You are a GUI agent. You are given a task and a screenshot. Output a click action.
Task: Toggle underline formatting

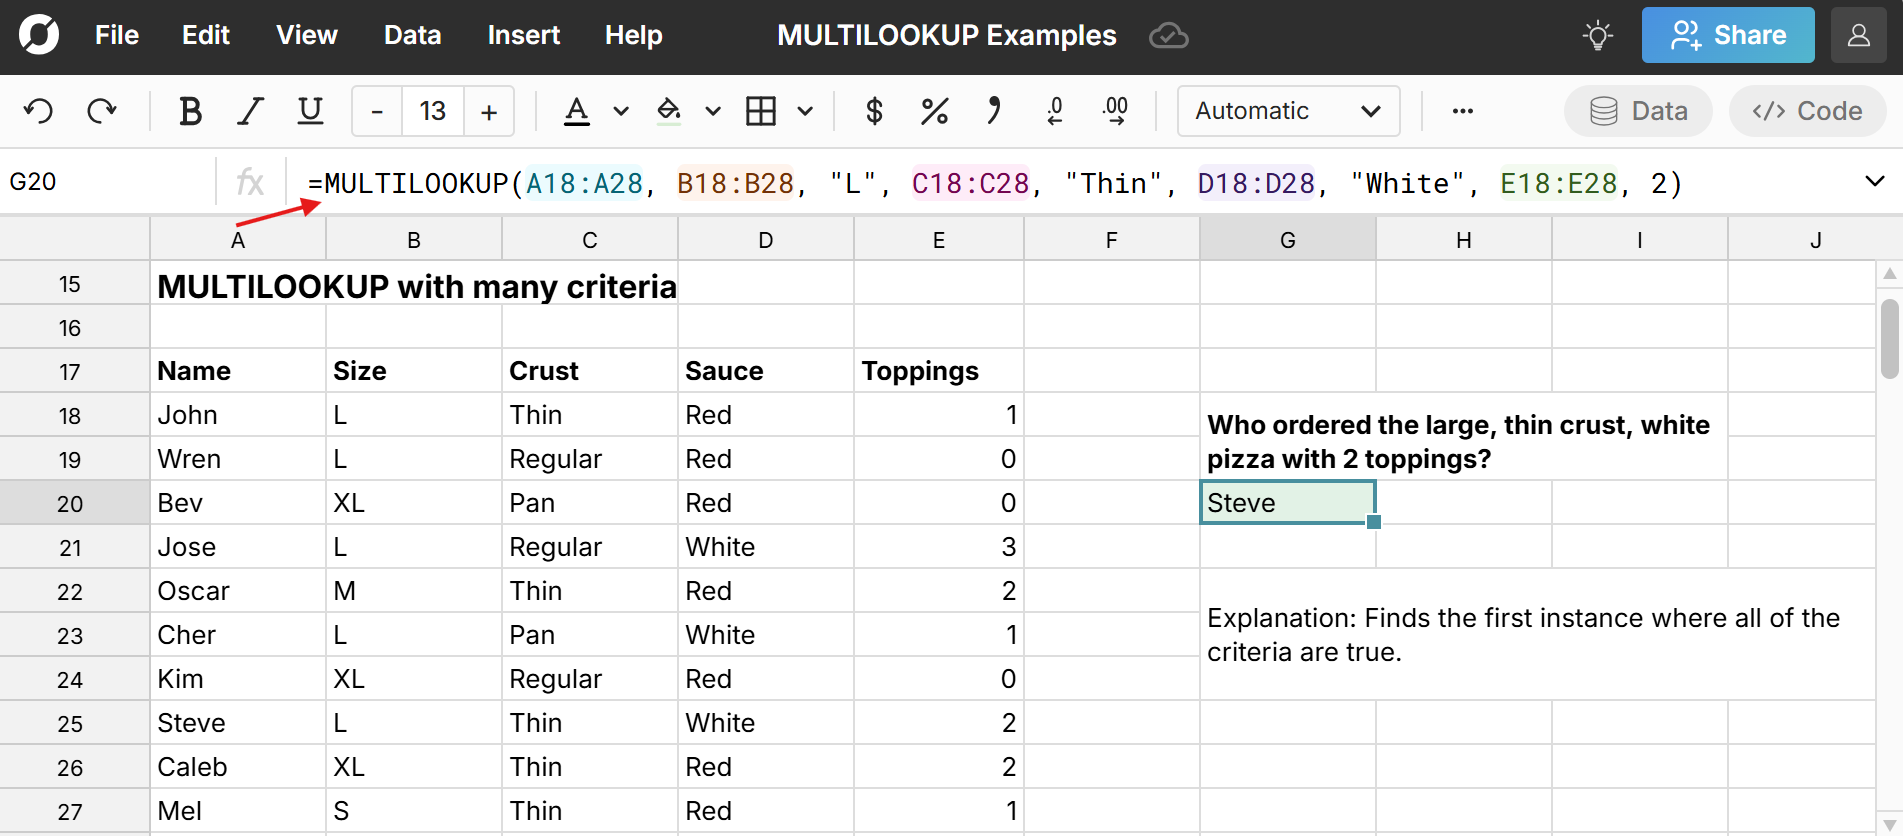(x=311, y=111)
